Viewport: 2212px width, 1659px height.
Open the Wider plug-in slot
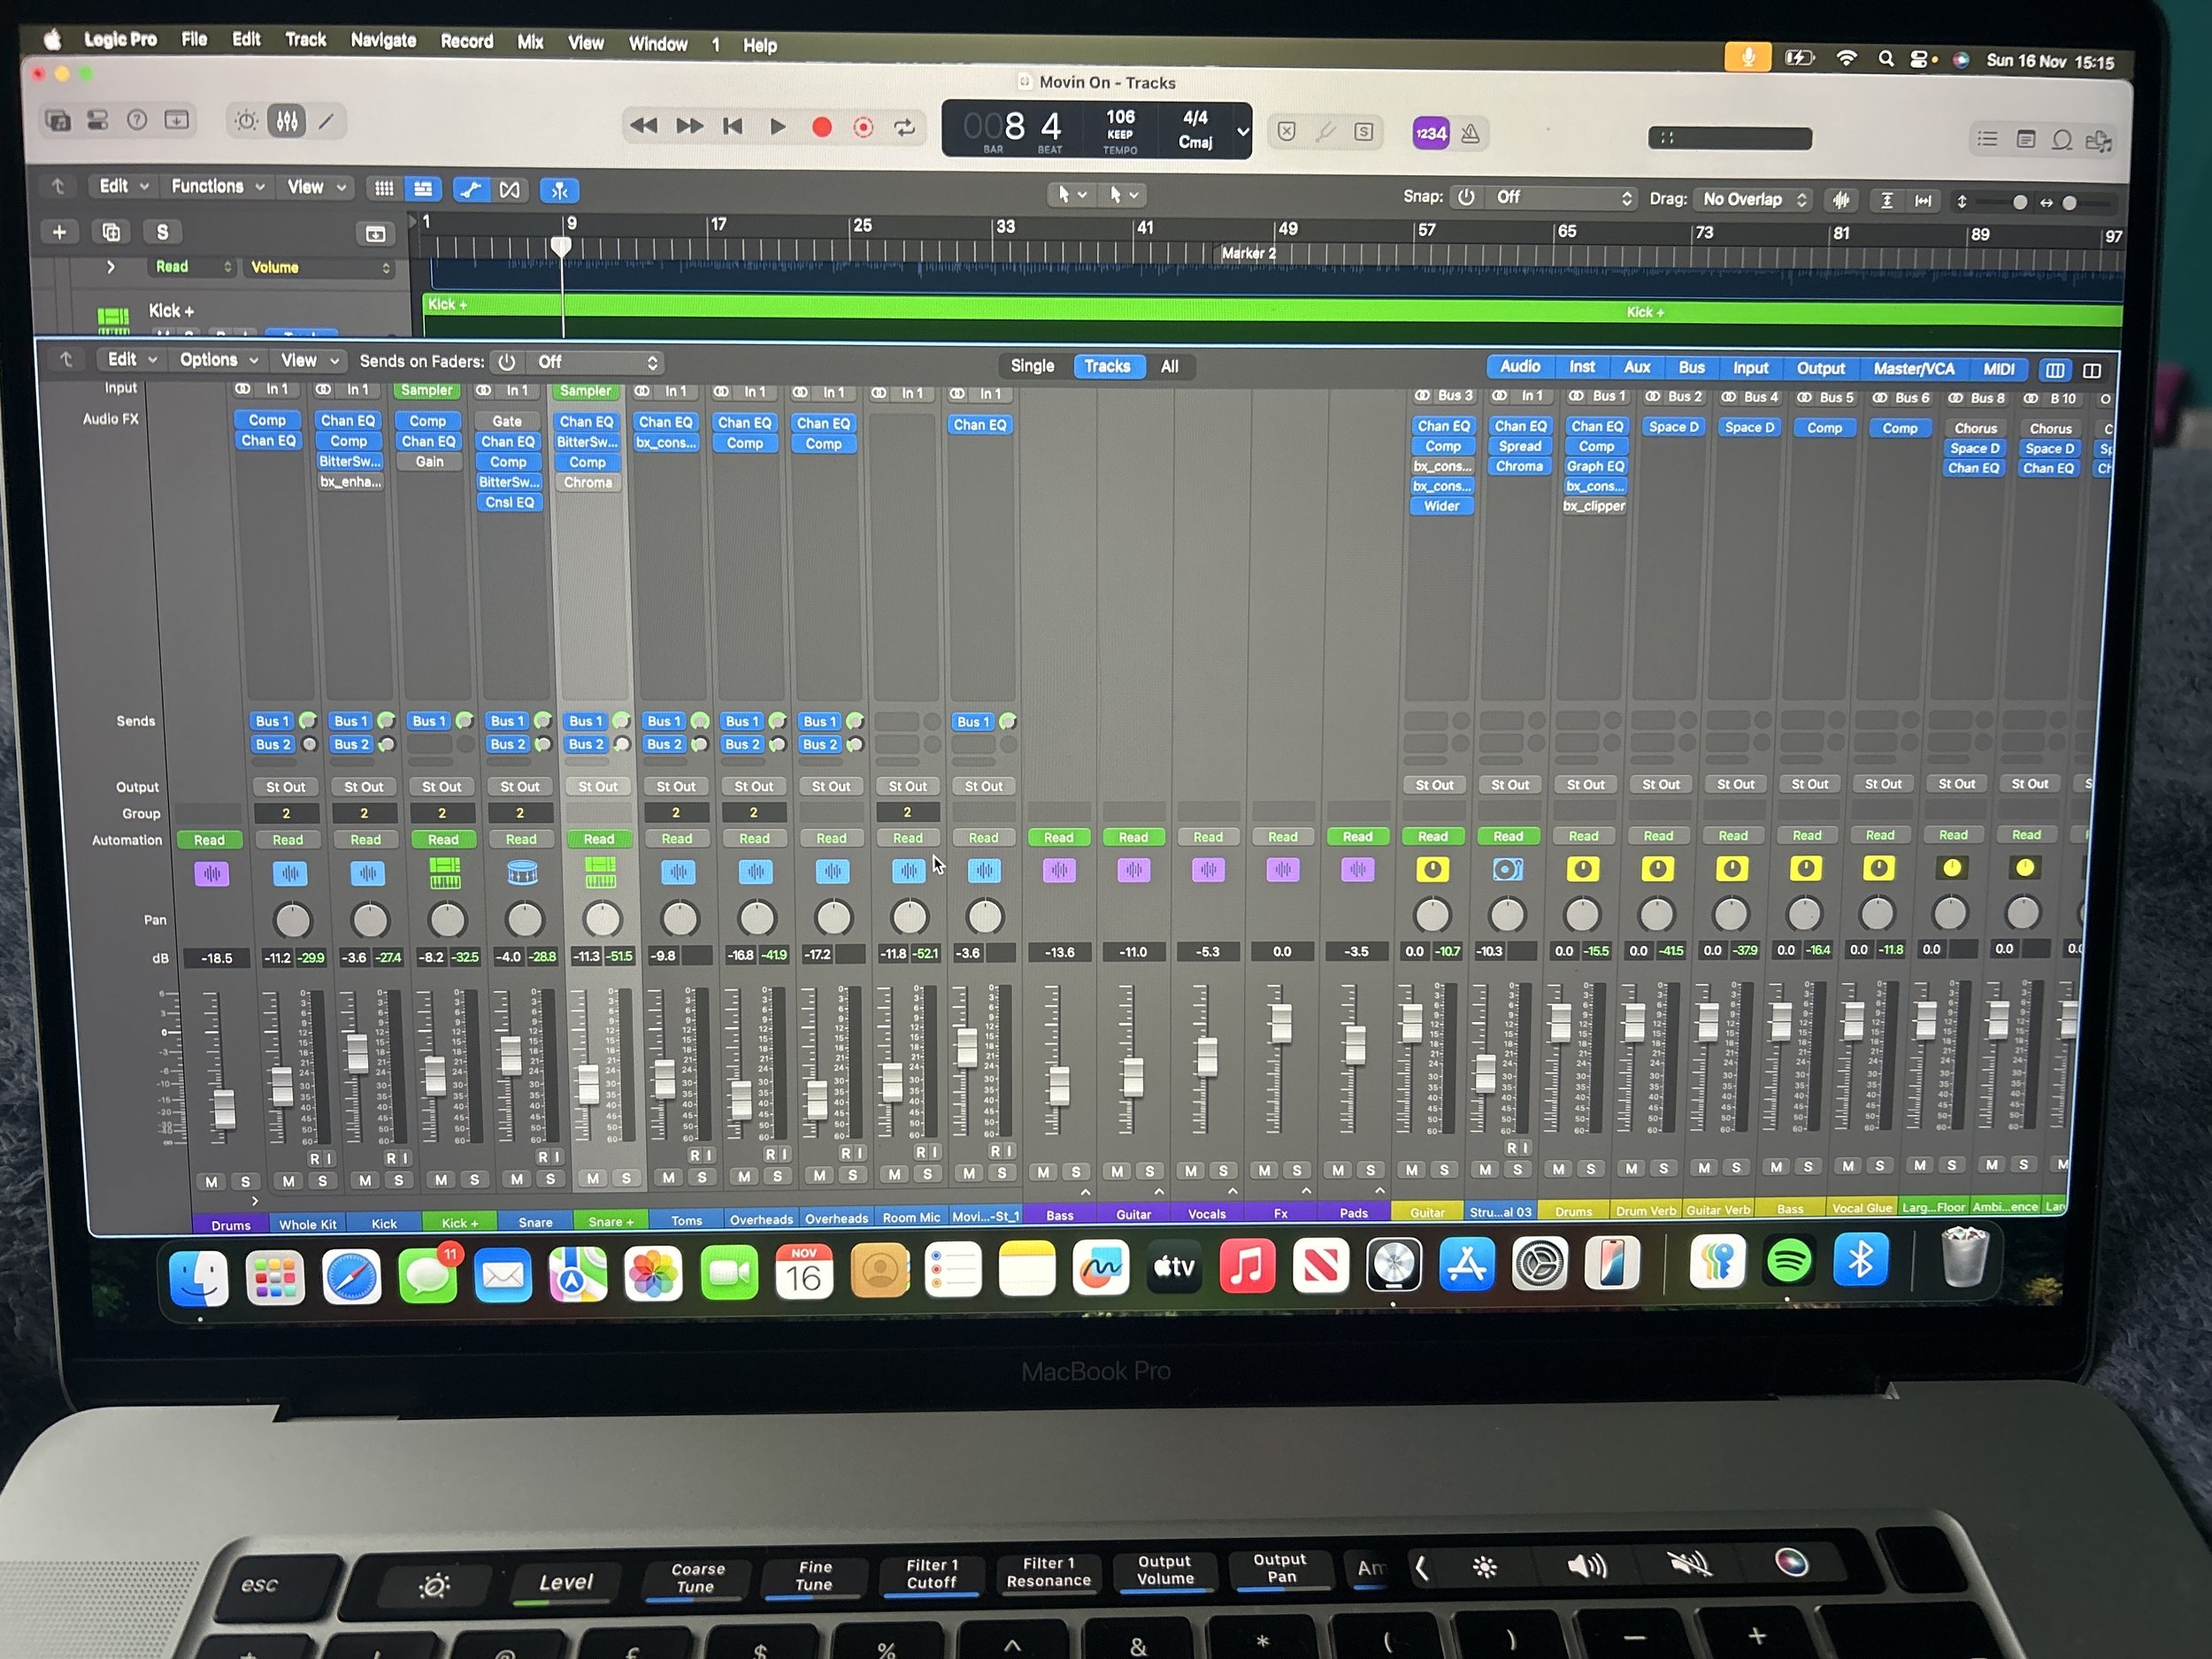(x=1441, y=506)
